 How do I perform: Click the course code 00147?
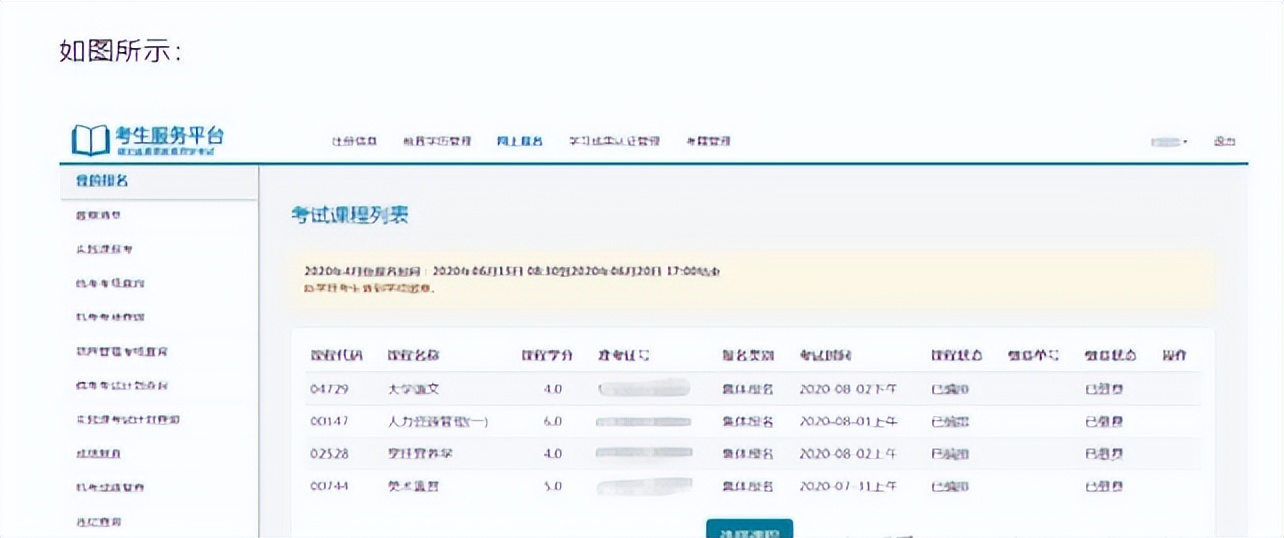click(329, 421)
